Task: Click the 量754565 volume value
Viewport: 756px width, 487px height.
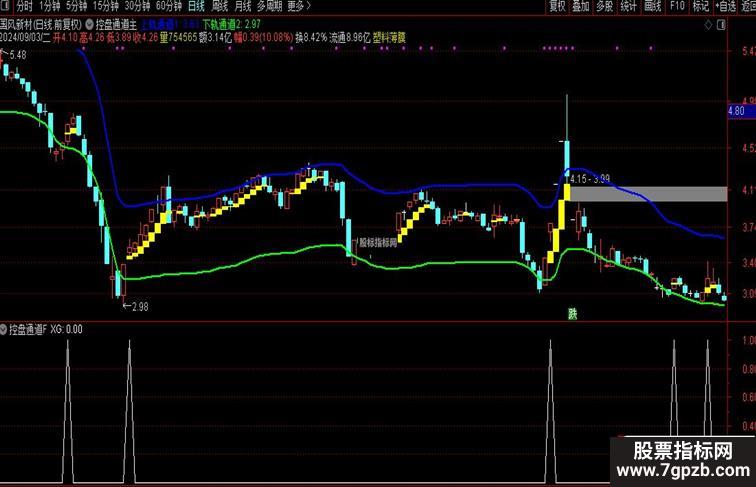Action: click(x=178, y=38)
